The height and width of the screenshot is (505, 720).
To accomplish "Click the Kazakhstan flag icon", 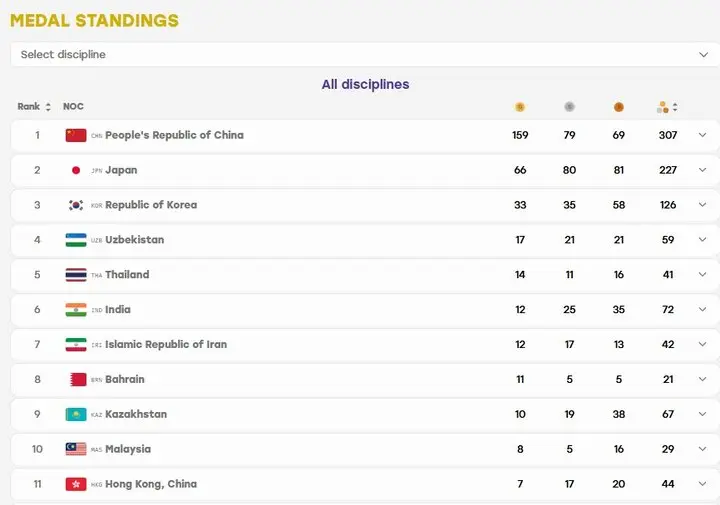I will tap(76, 415).
